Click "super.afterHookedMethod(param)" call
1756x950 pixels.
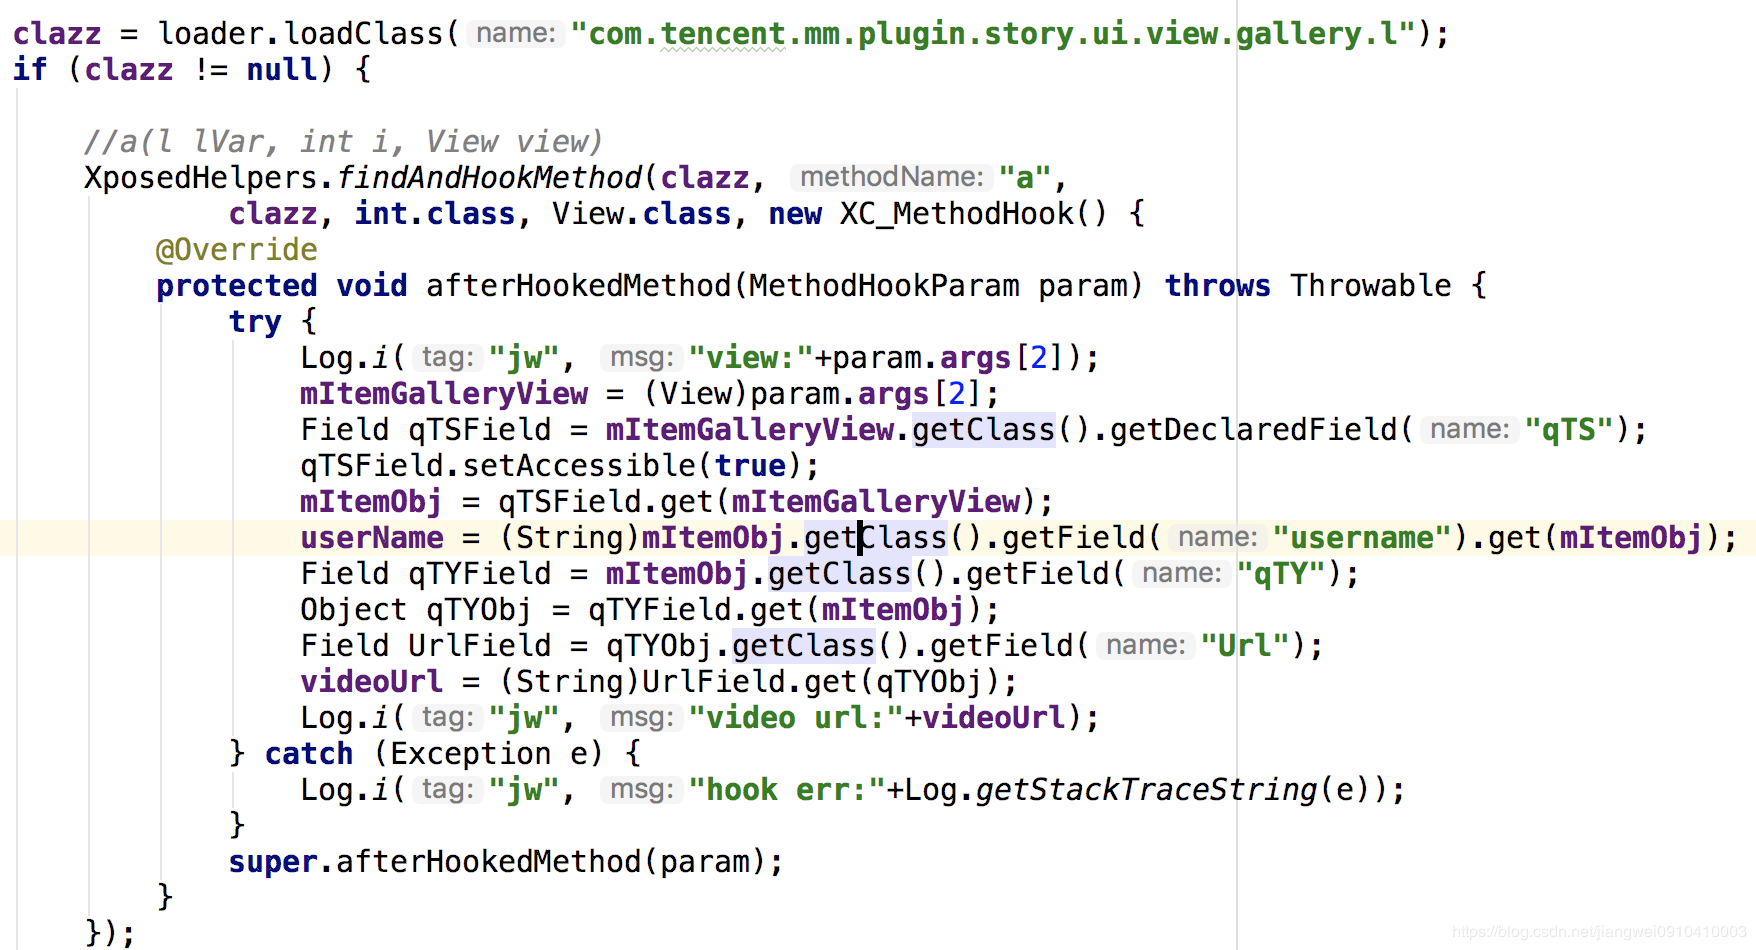tap(497, 861)
